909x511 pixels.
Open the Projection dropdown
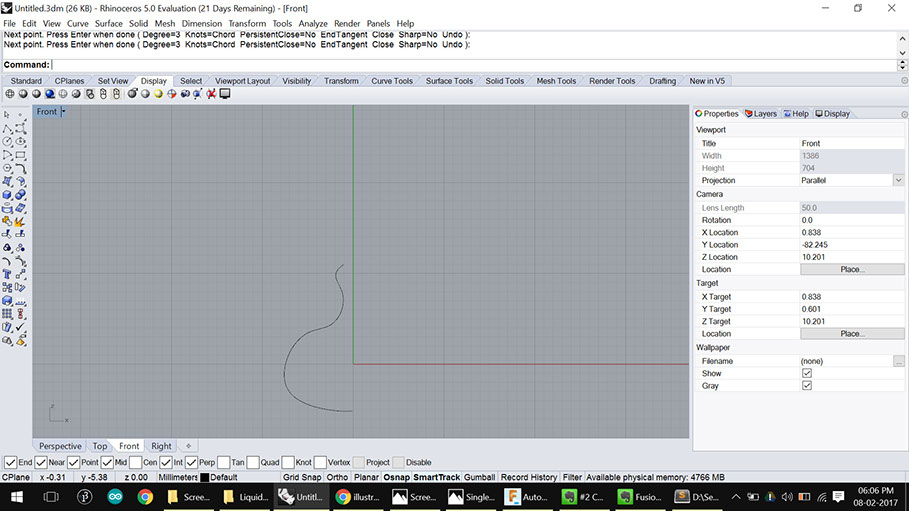(x=898, y=180)
